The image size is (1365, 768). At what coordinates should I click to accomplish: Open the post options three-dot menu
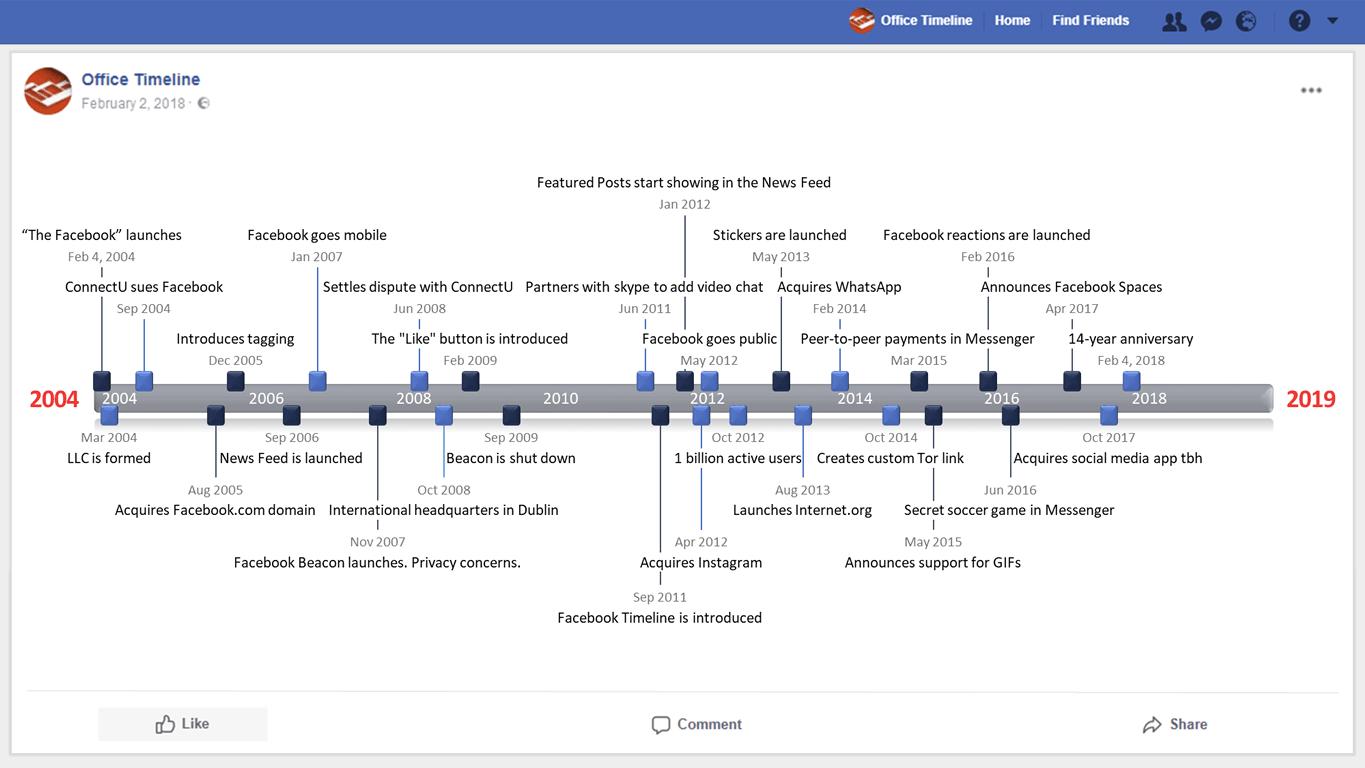(1311, 90)
